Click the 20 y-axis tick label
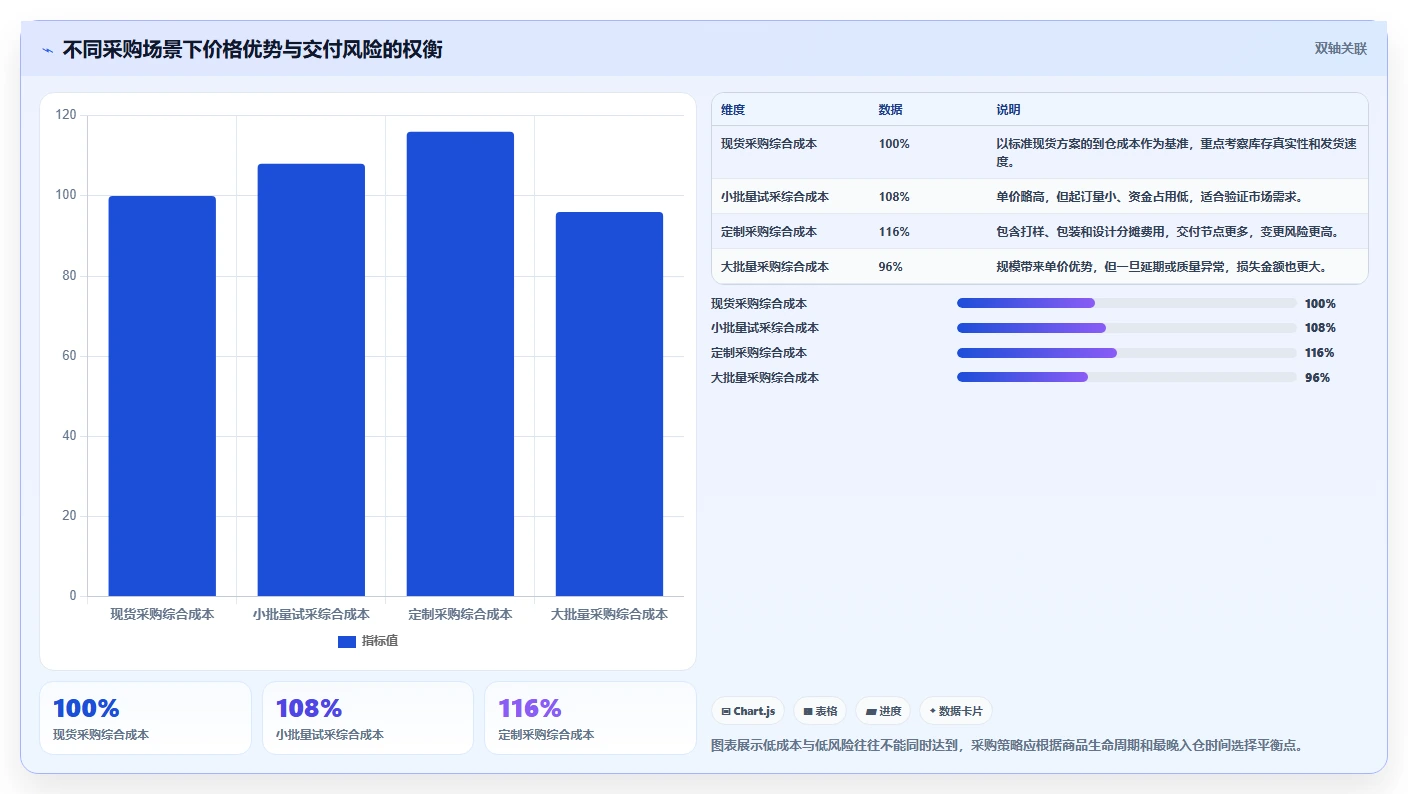Image resolution: width=1408 pixels, height=794 pixels. point(70,516)
